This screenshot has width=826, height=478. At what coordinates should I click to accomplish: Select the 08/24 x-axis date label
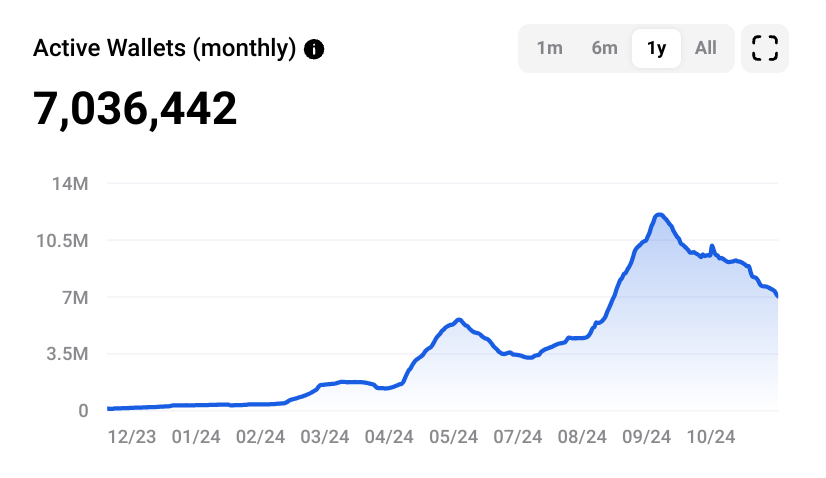point(583,437)
